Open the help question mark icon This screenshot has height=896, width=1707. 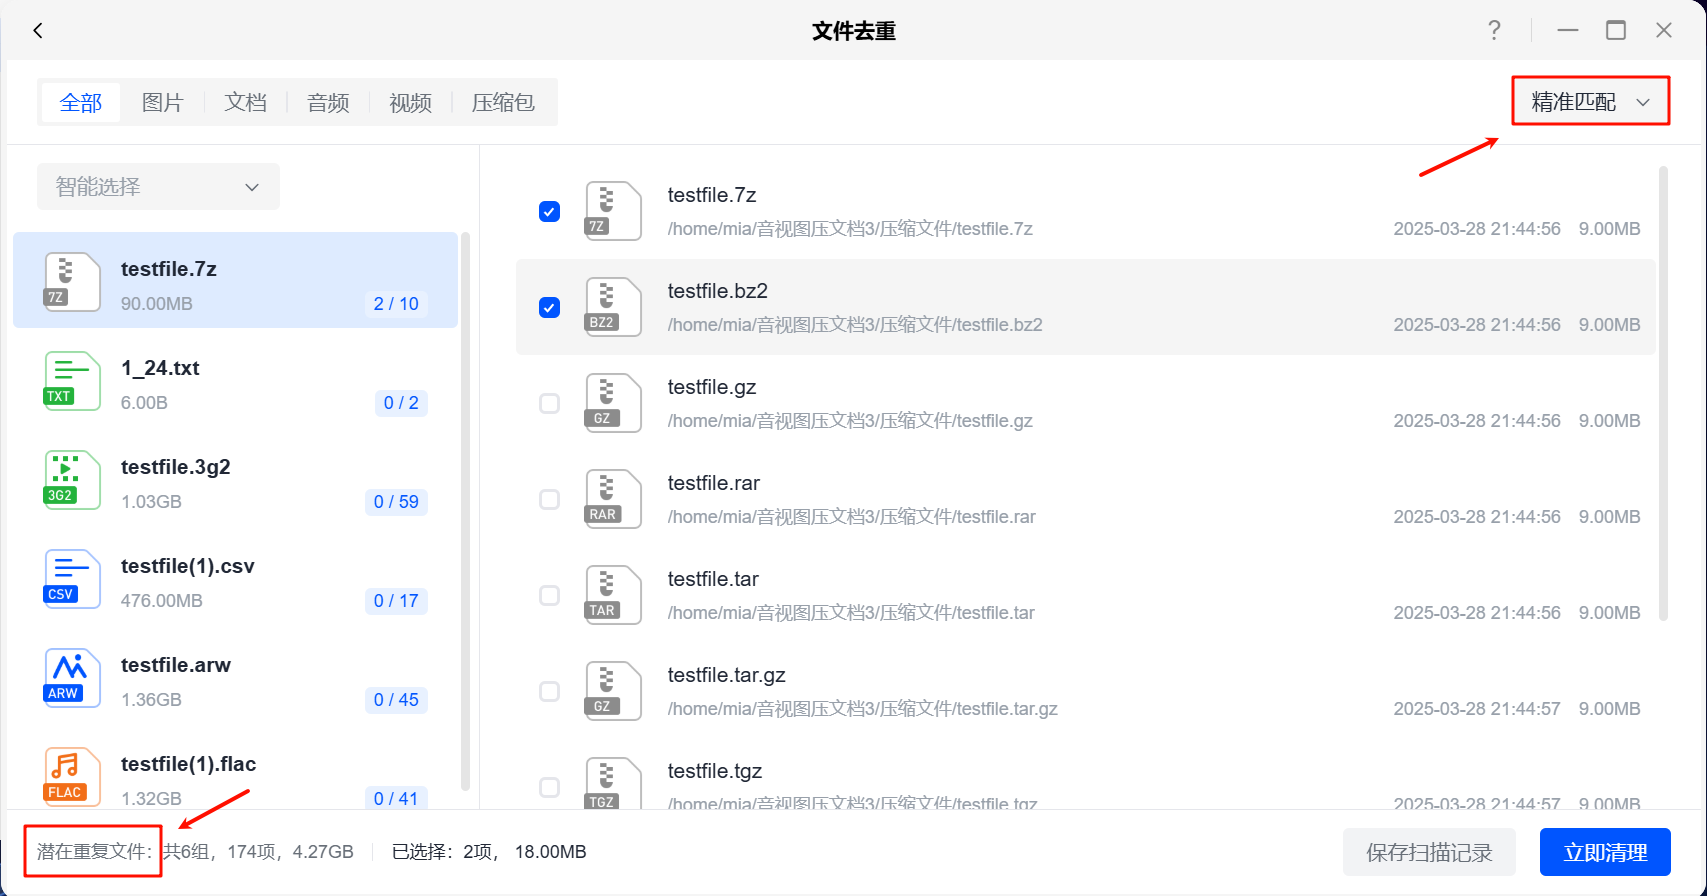(x=1494, y=31)
